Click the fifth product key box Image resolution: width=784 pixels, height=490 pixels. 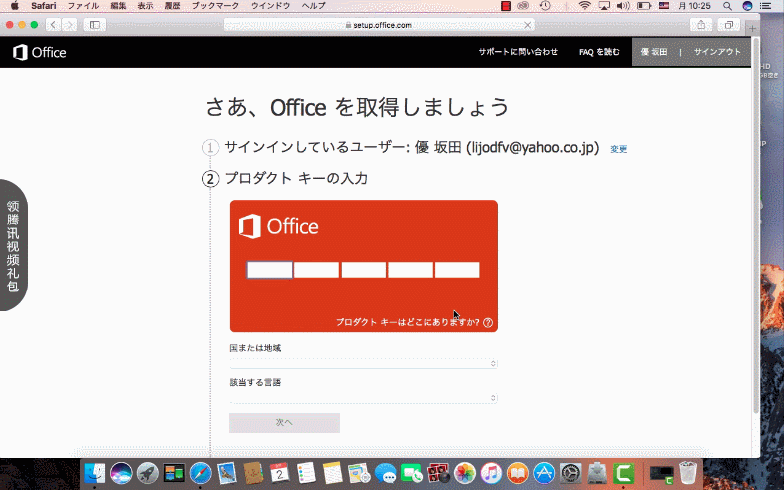pos(457,270)
